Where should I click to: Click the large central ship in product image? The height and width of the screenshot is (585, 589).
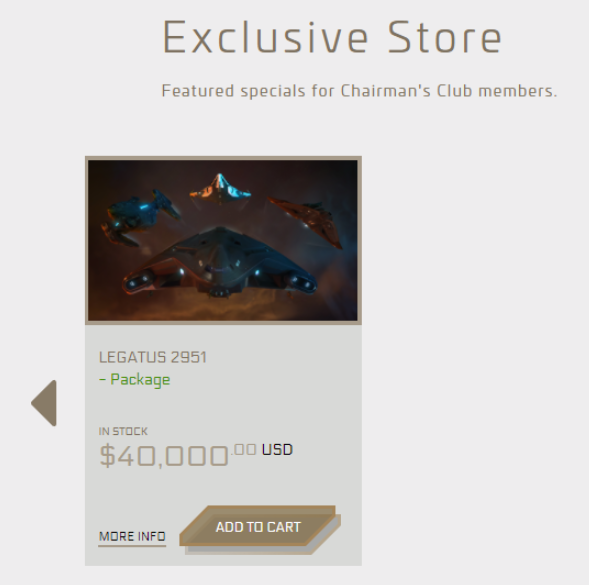(x=221, y=263)
